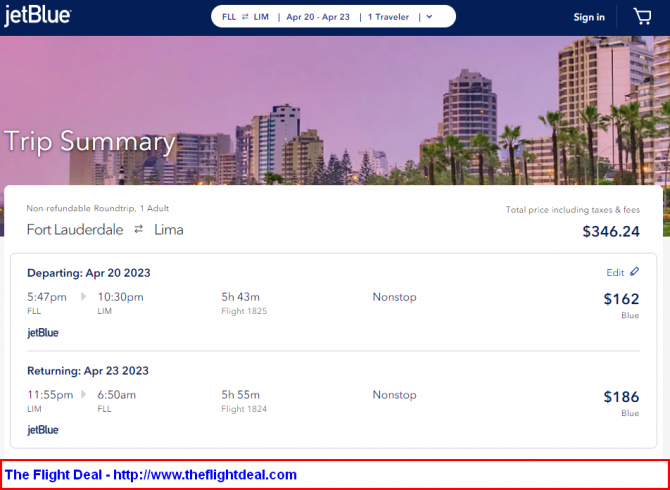Click Non-refundable Roundtrip, 1 Adult text

(98, 208)
